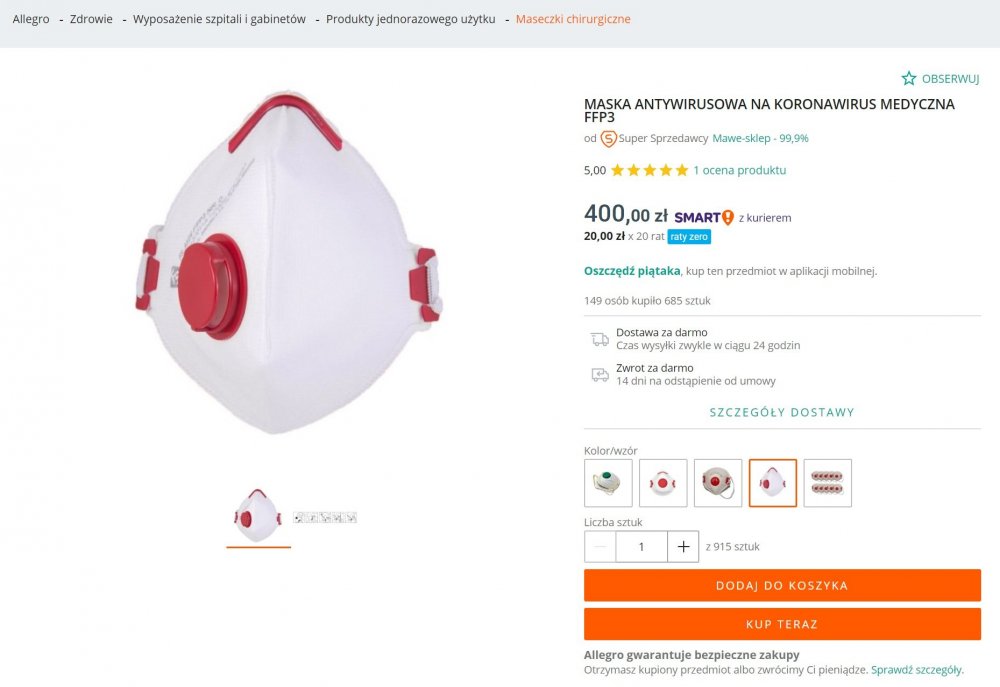Click the Dodaj do koszyka button
Image resolution: width=1000 pixels, height=687 pixels.
[x=782, y=585]
